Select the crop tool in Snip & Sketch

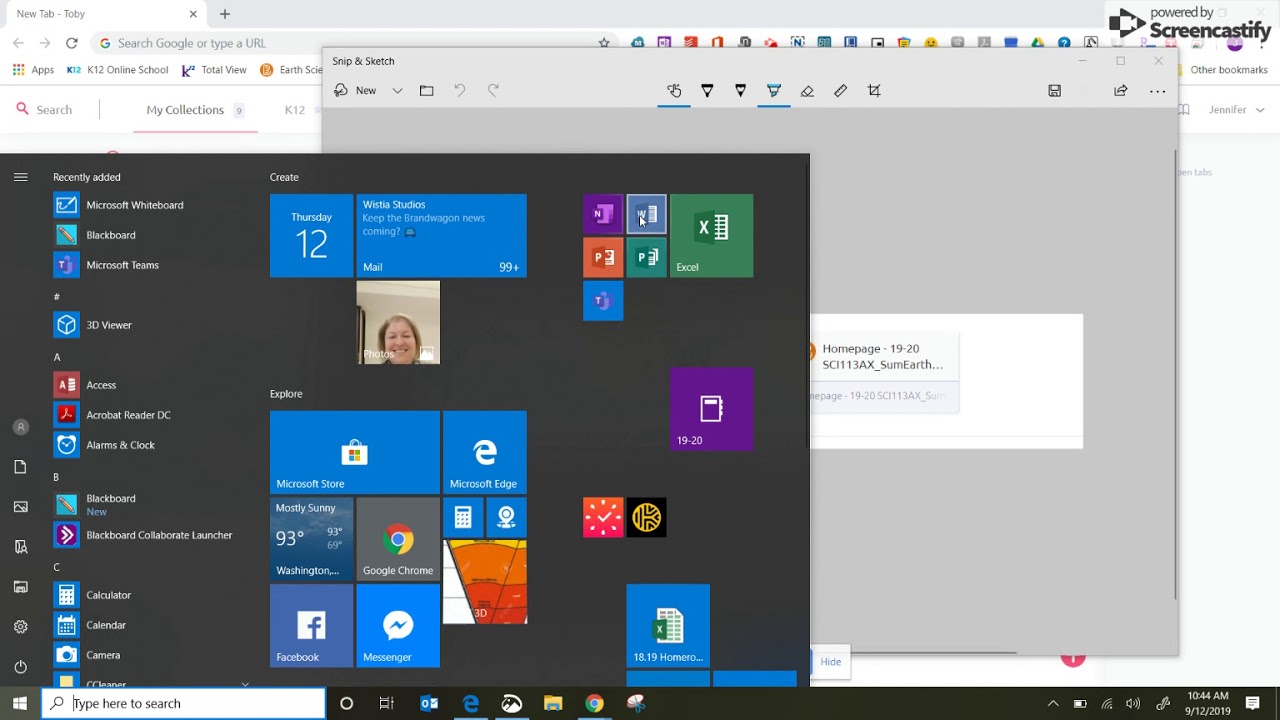point(874,91)
